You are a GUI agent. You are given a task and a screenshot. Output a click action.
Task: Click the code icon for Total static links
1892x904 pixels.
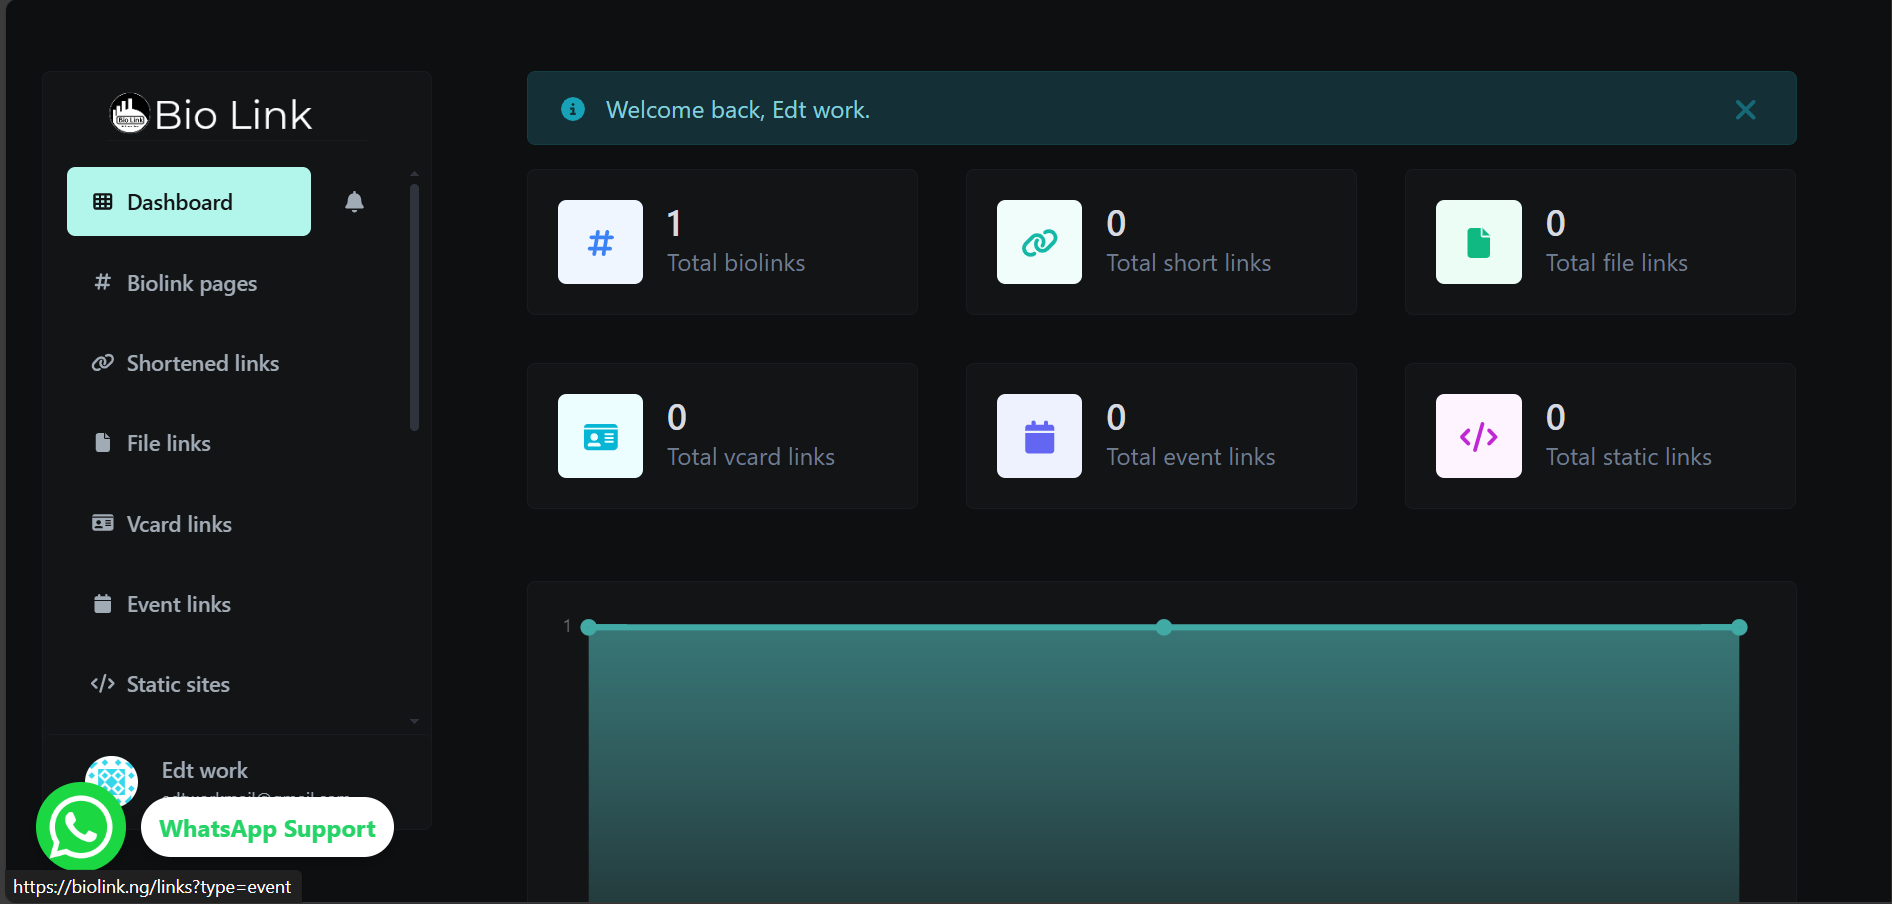[1478, 436]
